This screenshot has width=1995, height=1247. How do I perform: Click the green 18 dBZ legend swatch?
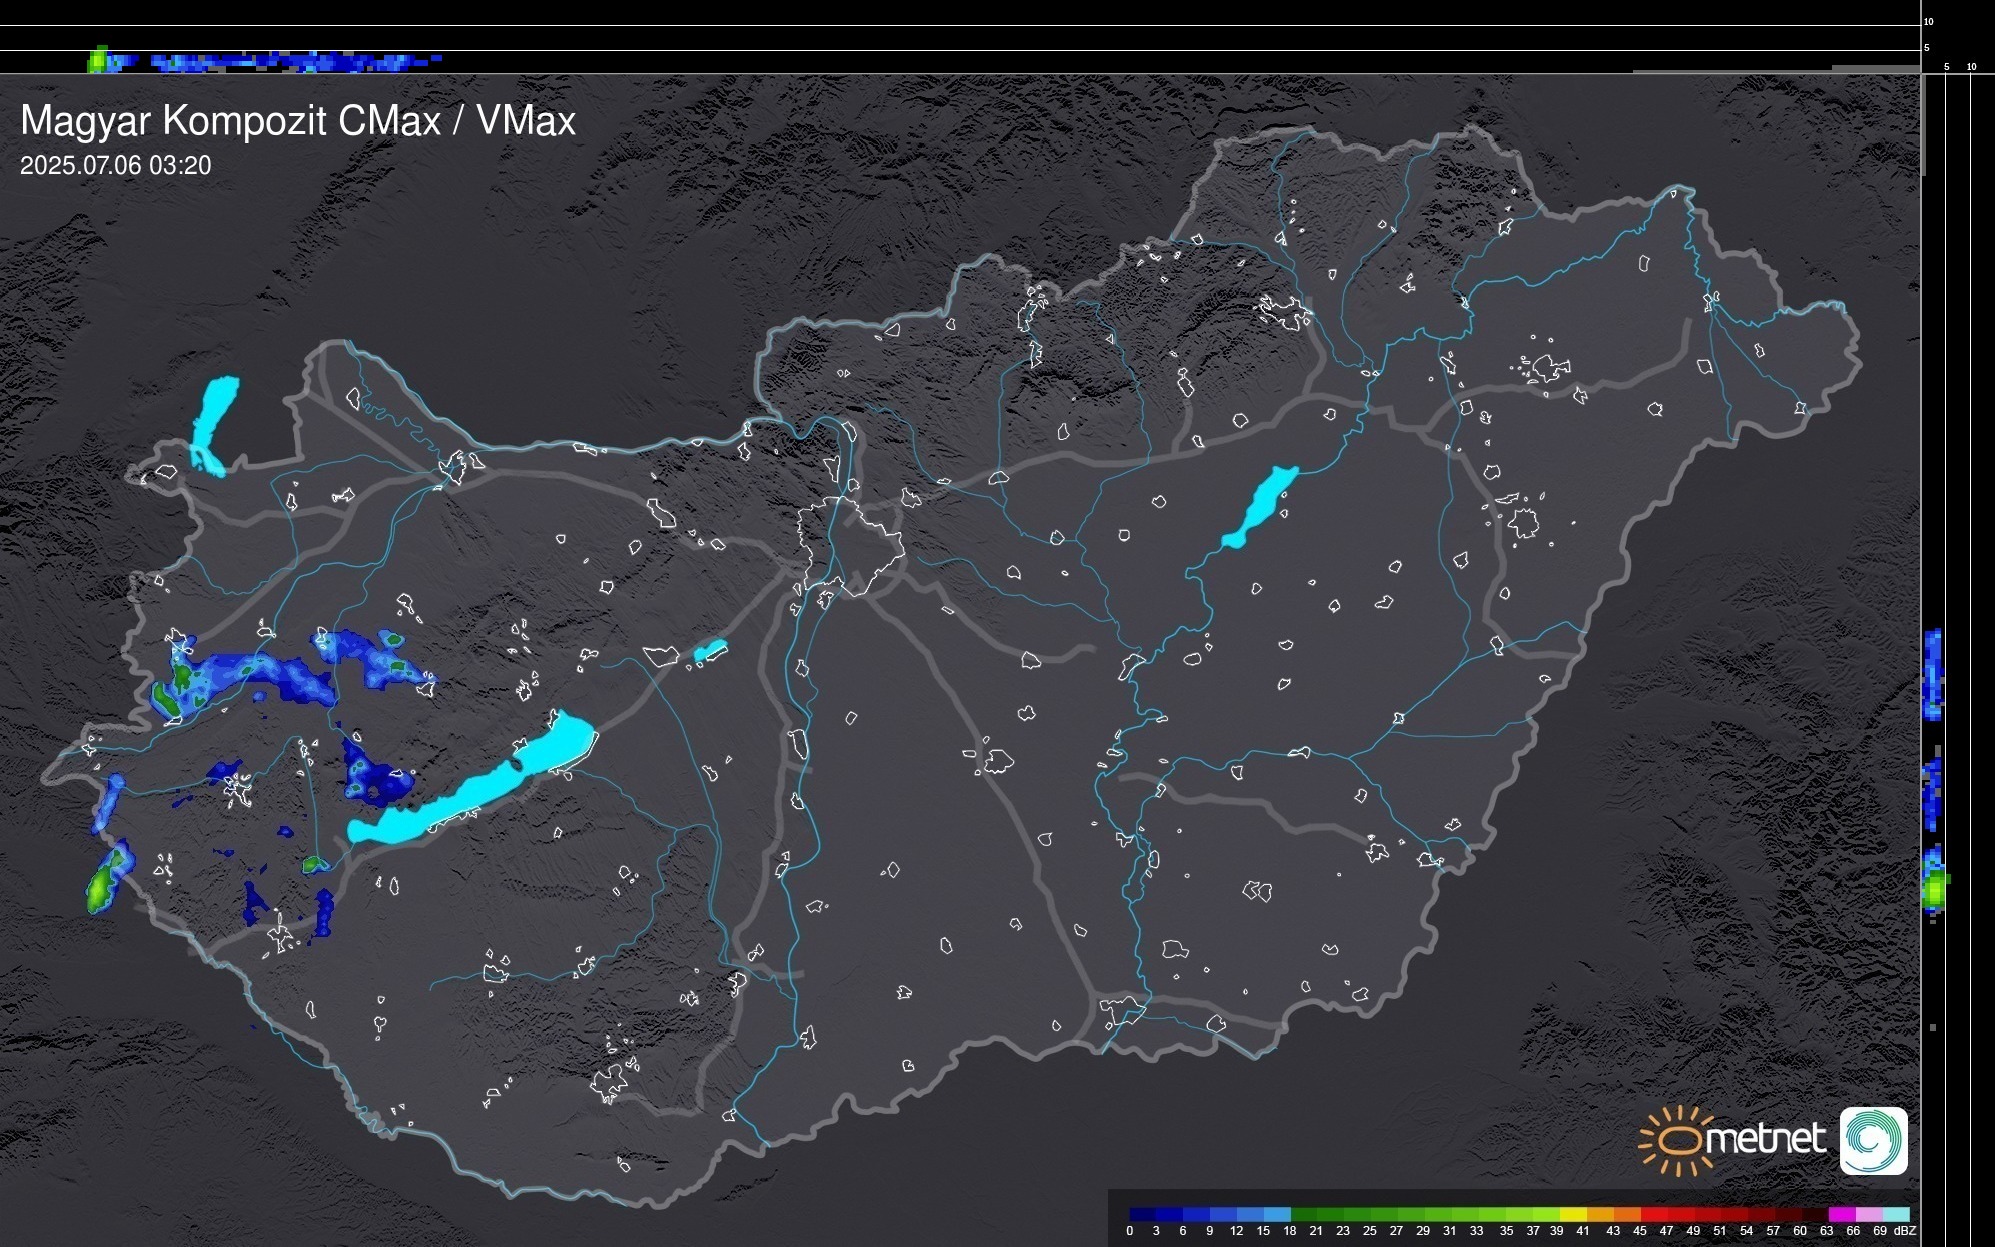pos(1304,1214)
